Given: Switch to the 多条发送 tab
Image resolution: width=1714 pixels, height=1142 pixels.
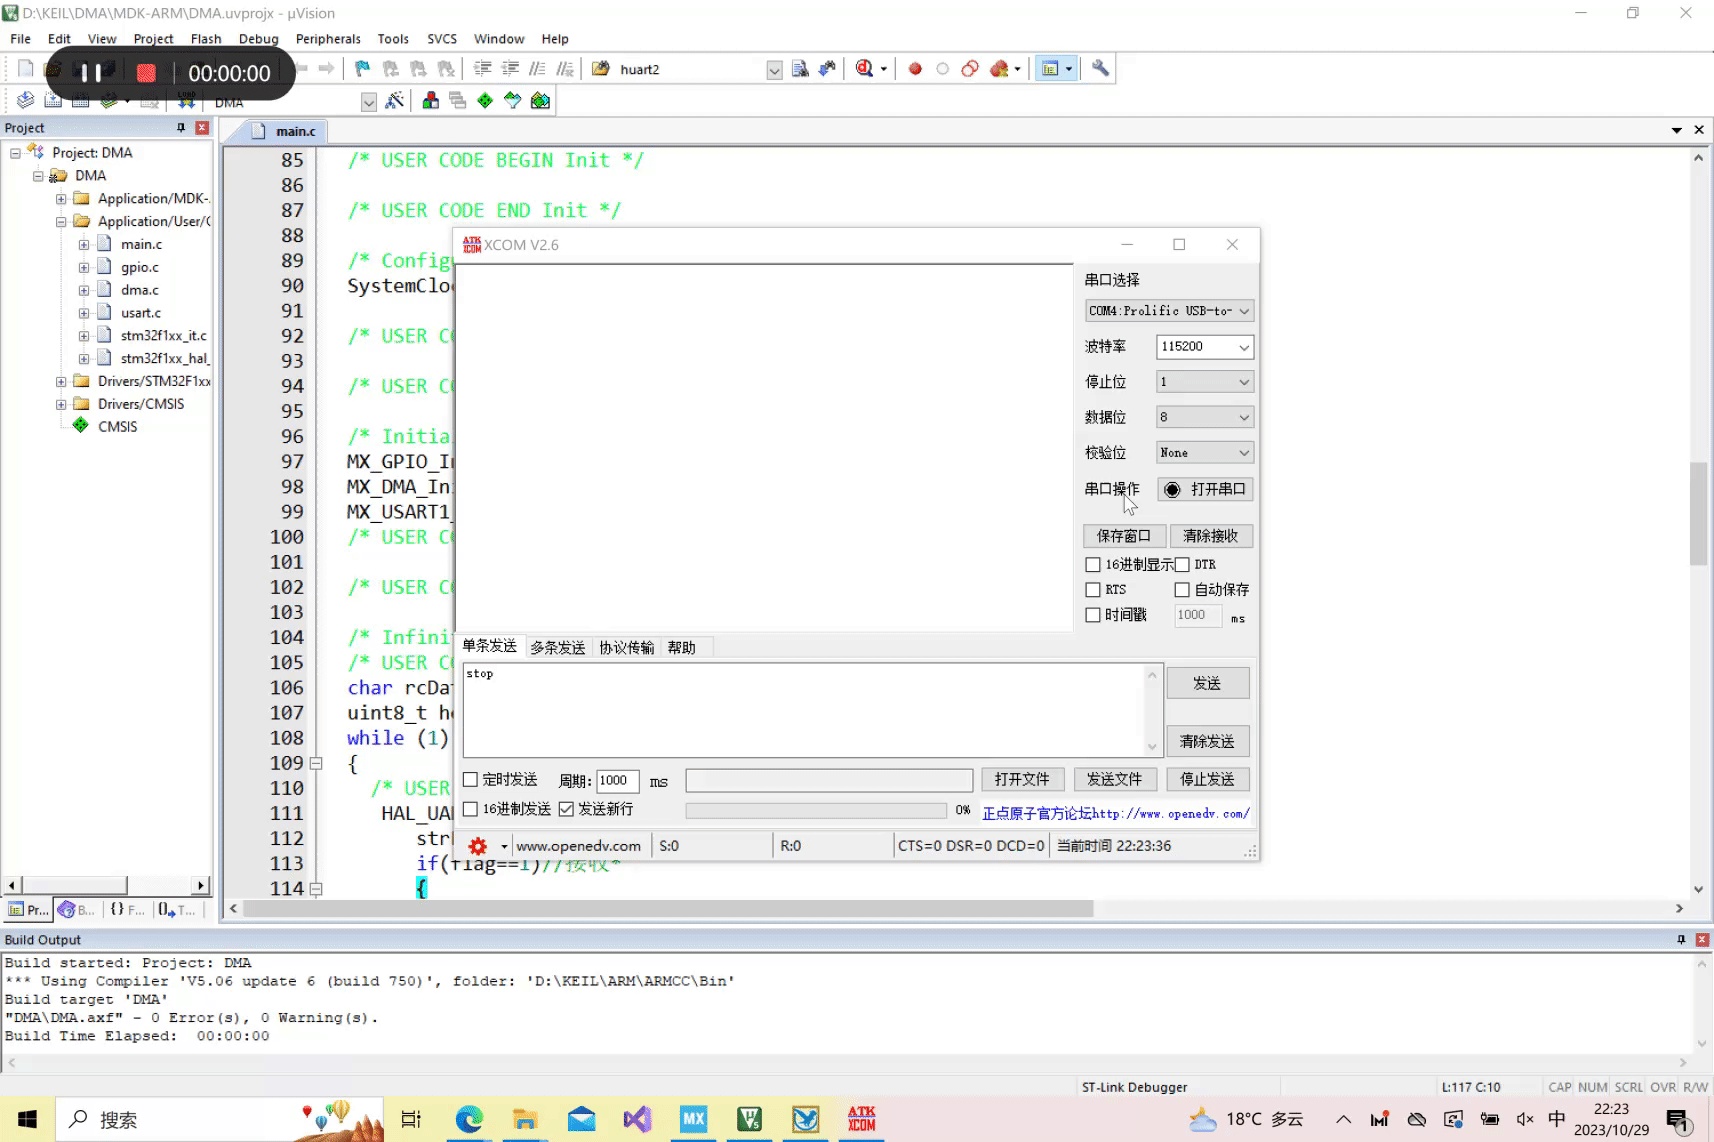Looking at the screenshot, I should click(x=557, y=648).
